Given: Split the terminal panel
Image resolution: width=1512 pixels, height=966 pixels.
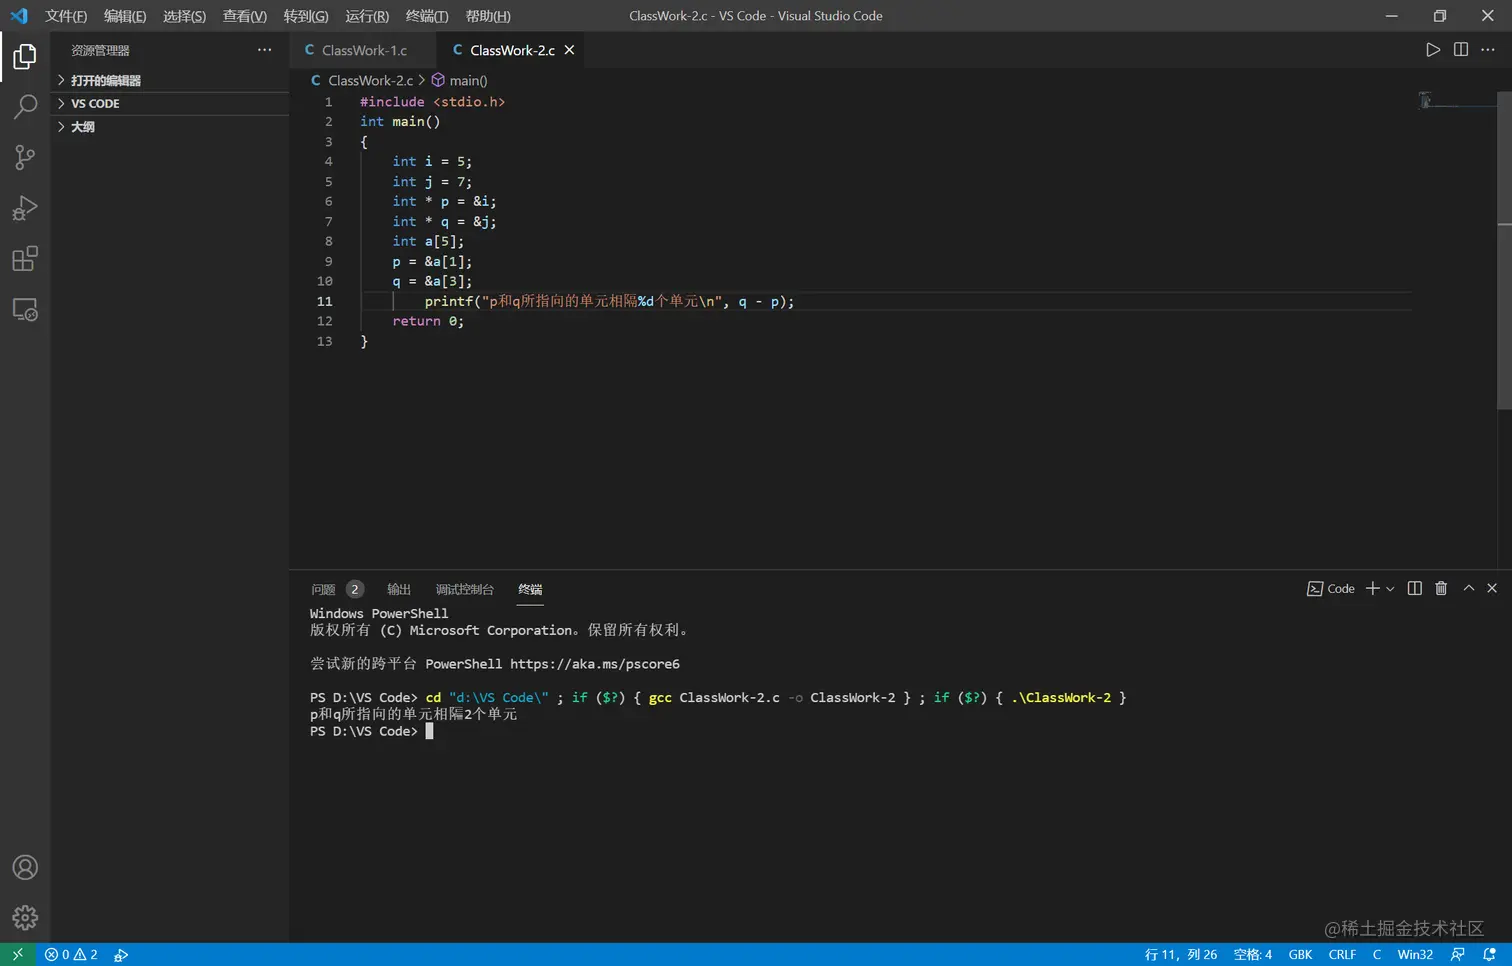Looking at the screenshot, I should tap(1415, 589).
